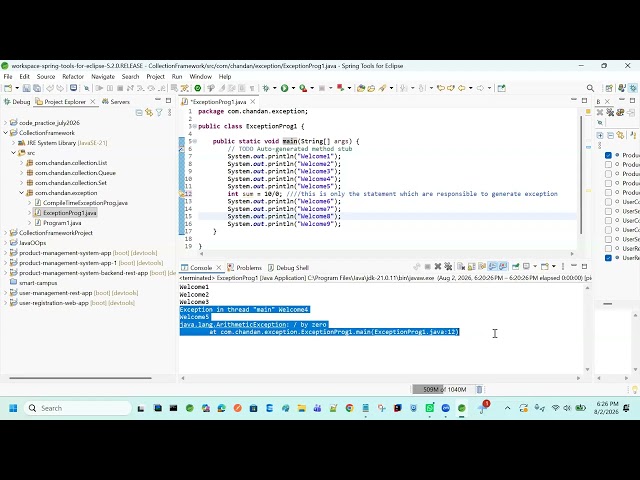The height and width of the screenshot is (480, 640).
Task: Check the third Produ item checkbox
Action: pos(608,174)
